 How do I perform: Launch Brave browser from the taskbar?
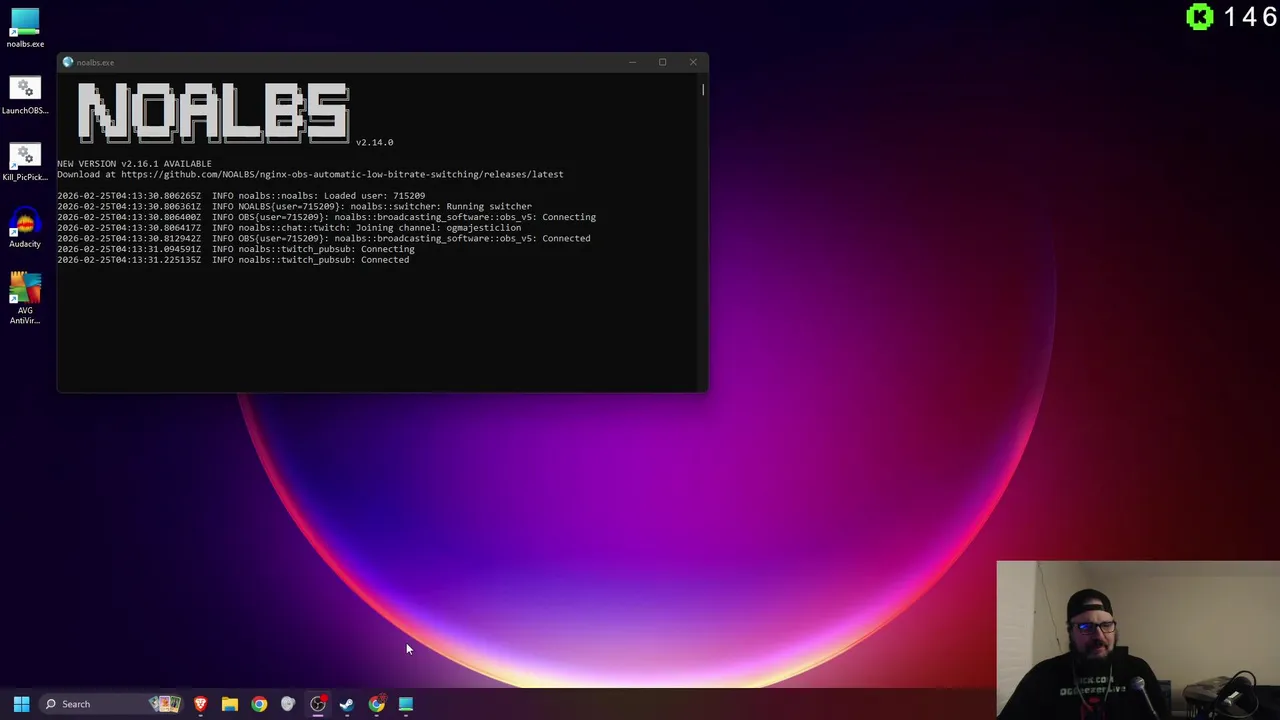click(200, 704)
